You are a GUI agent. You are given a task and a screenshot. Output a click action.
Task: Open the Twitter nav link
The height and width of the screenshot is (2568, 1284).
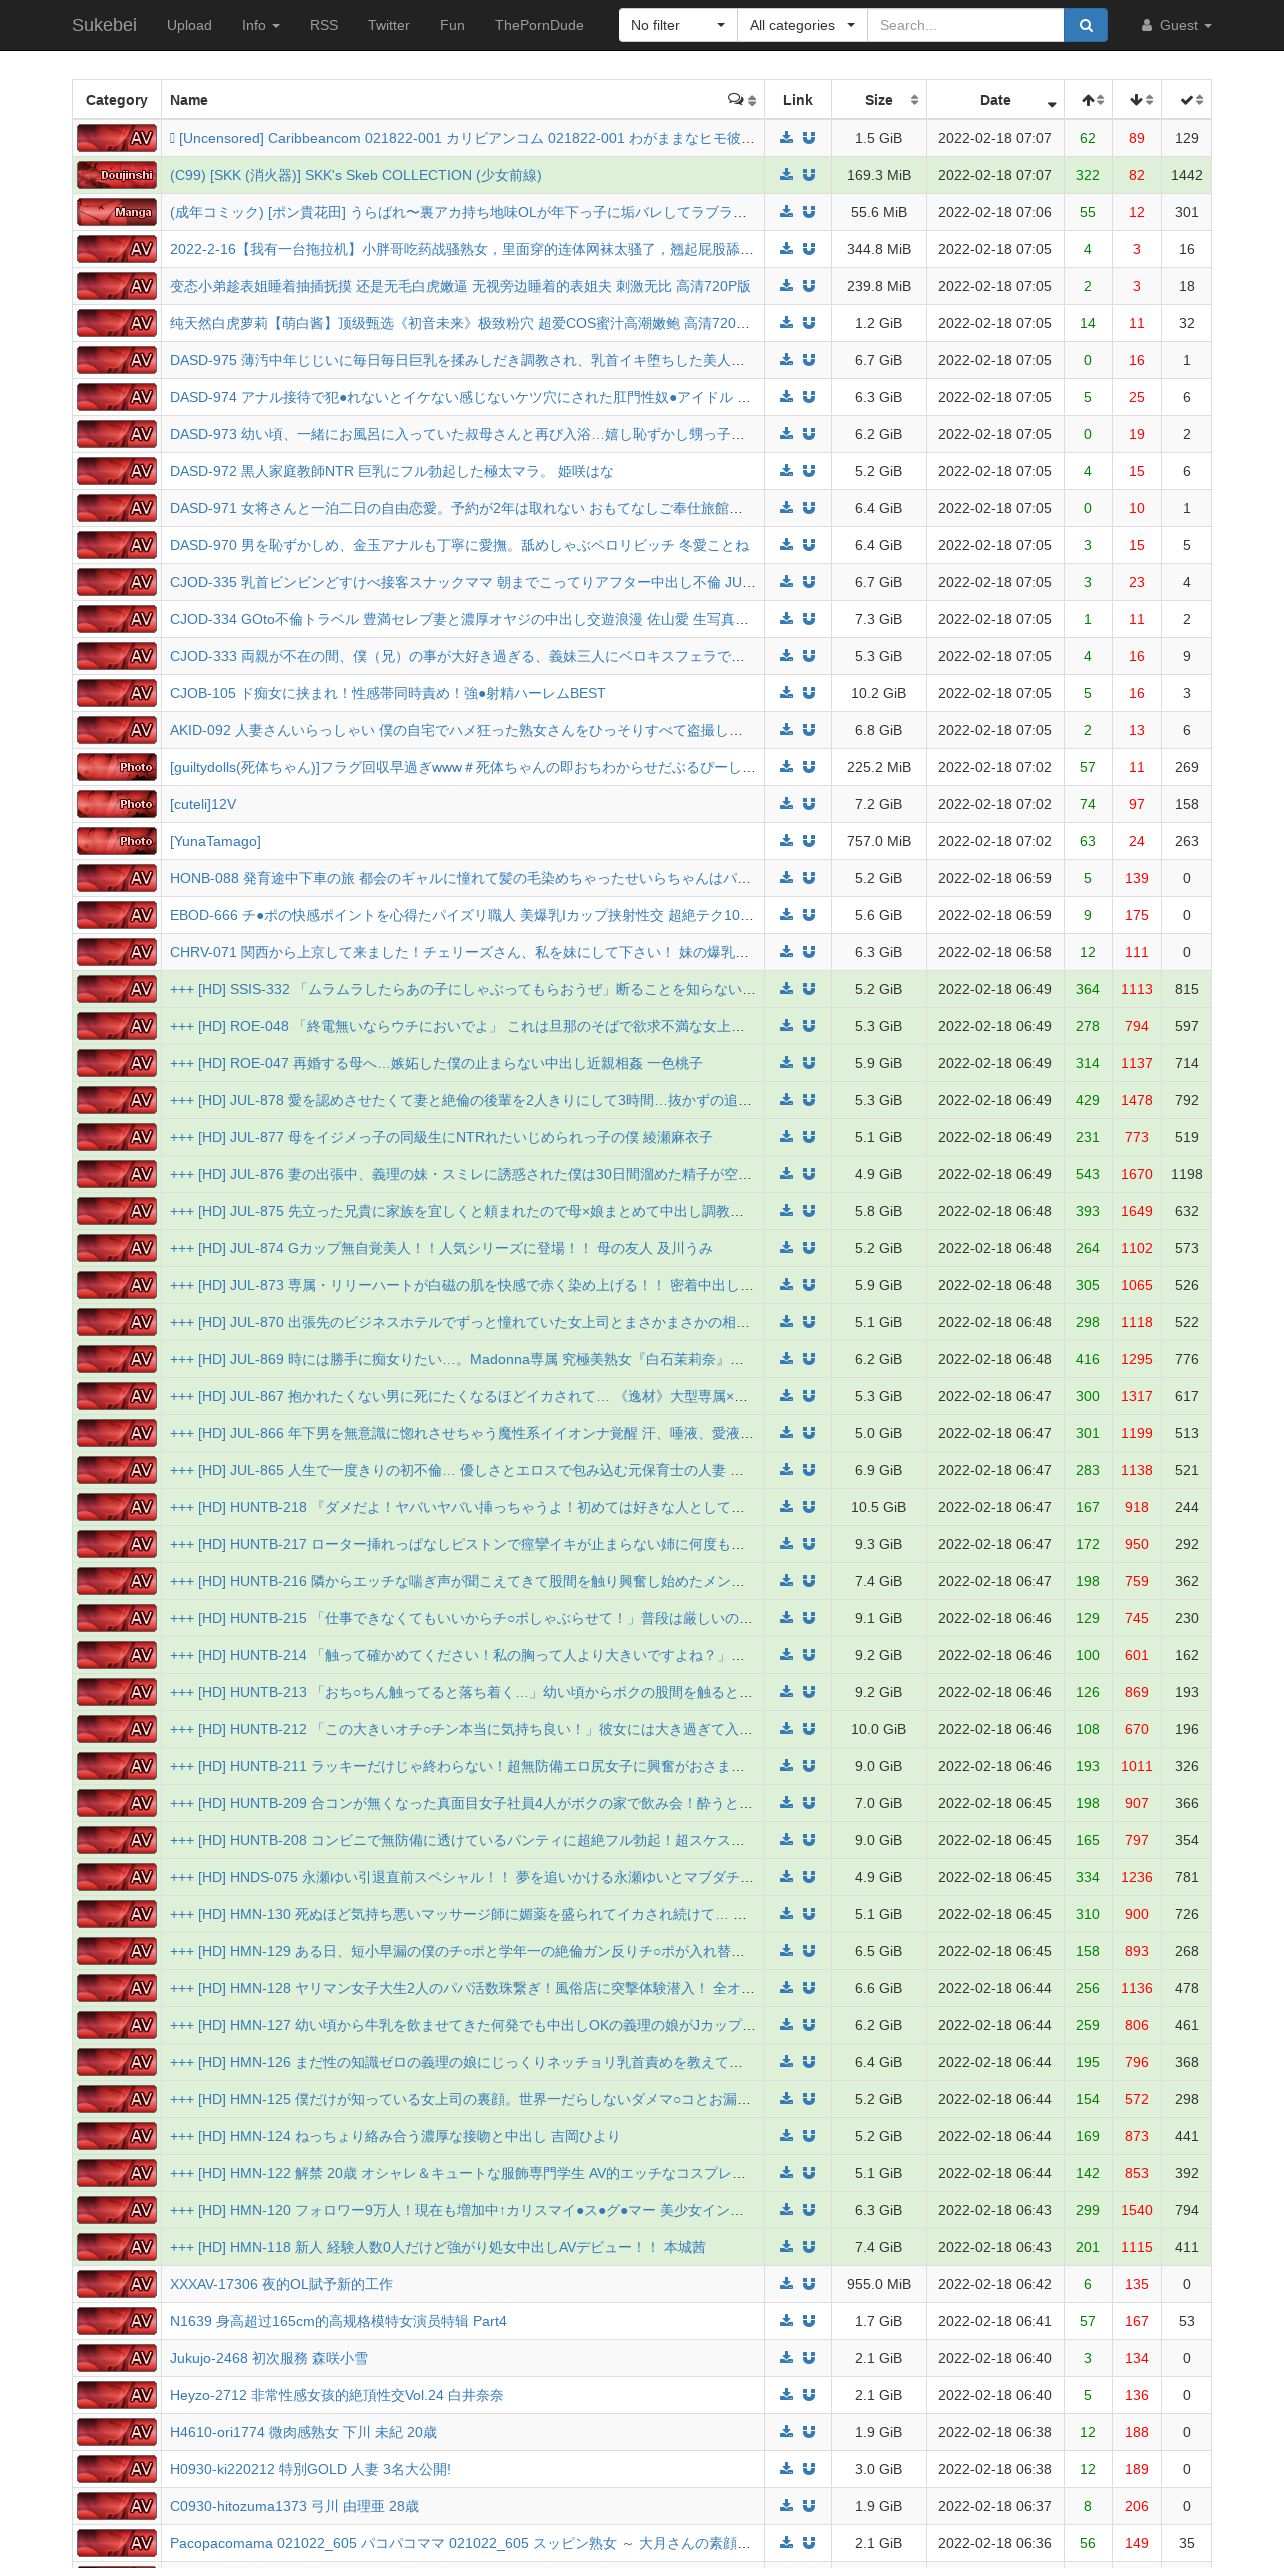(x=389, y=25)
